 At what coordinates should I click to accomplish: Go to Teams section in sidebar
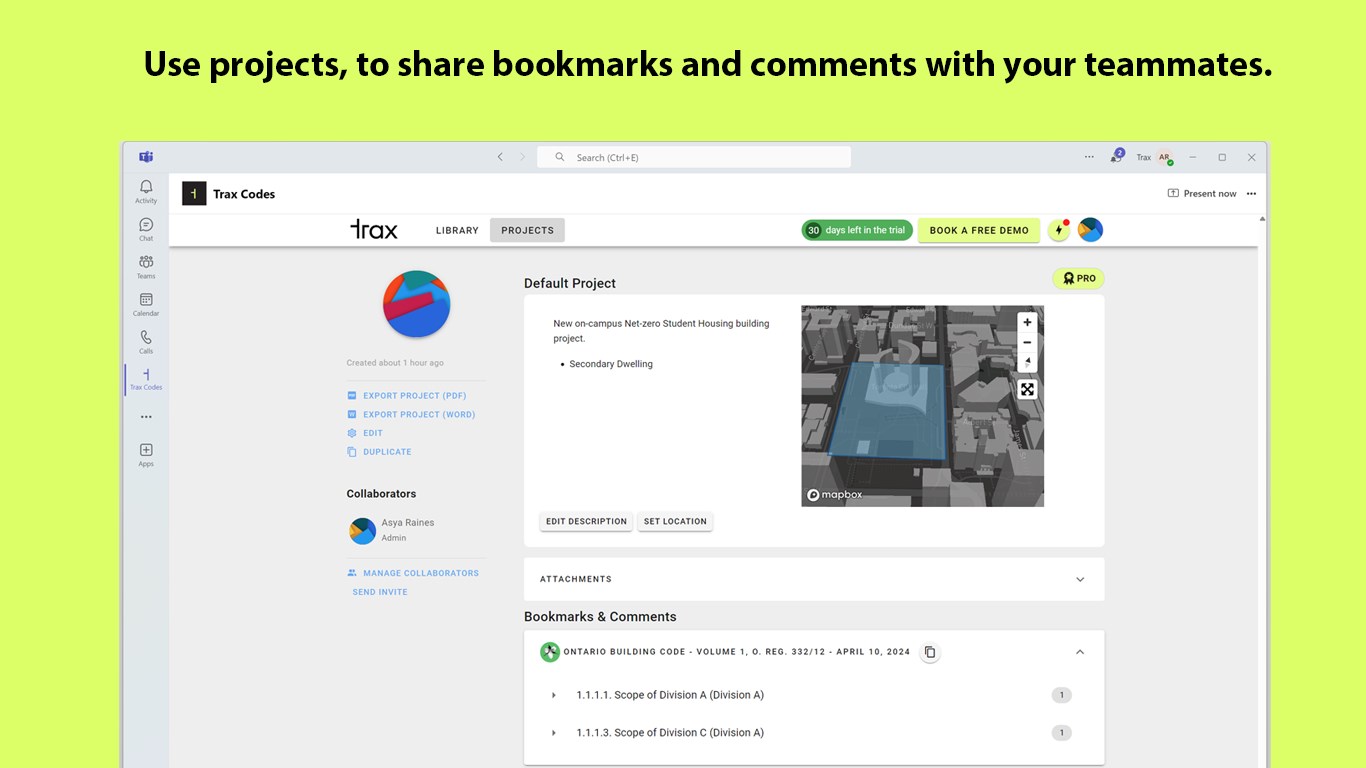pos(146,267)
